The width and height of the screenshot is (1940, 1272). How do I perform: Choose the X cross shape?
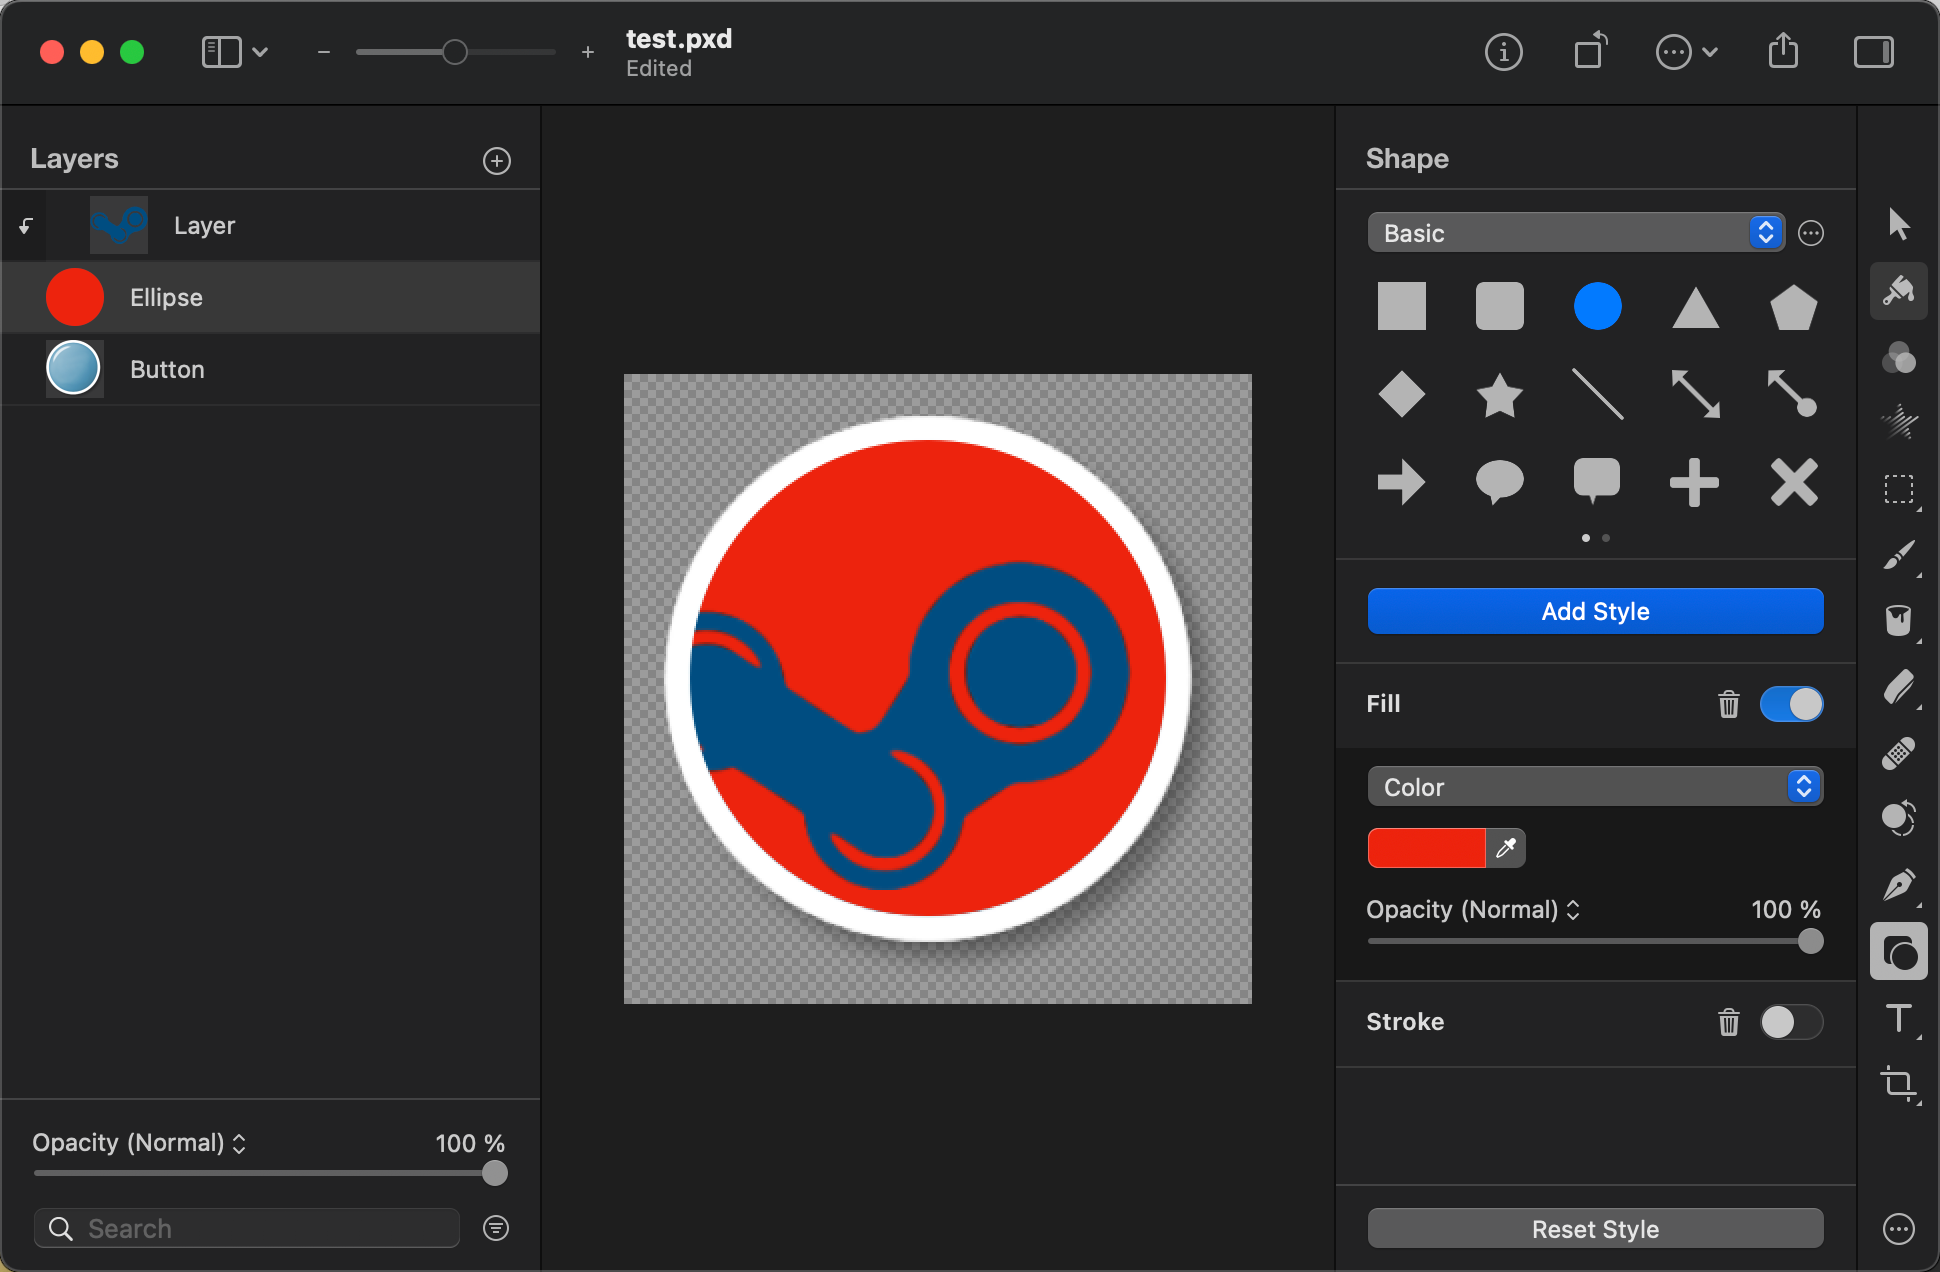pos(1794,482)
